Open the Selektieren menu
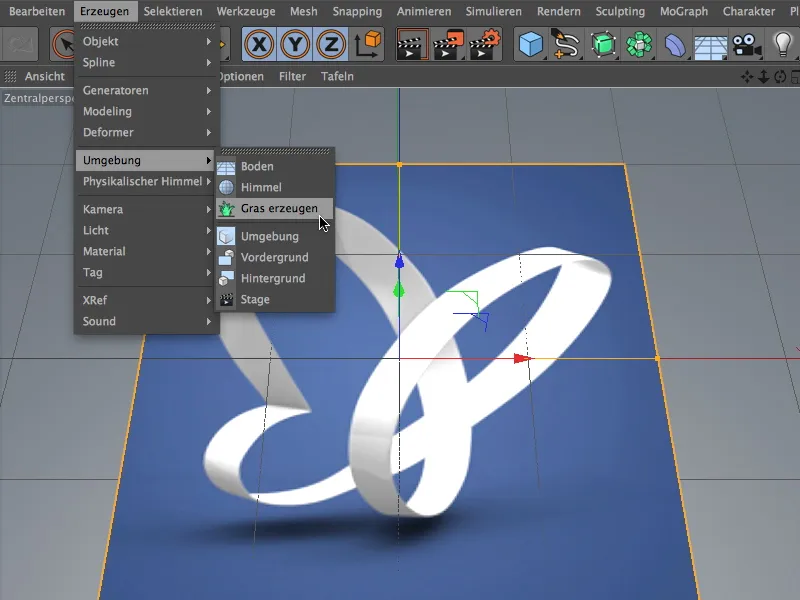800x600 pixels. (173, 11)
